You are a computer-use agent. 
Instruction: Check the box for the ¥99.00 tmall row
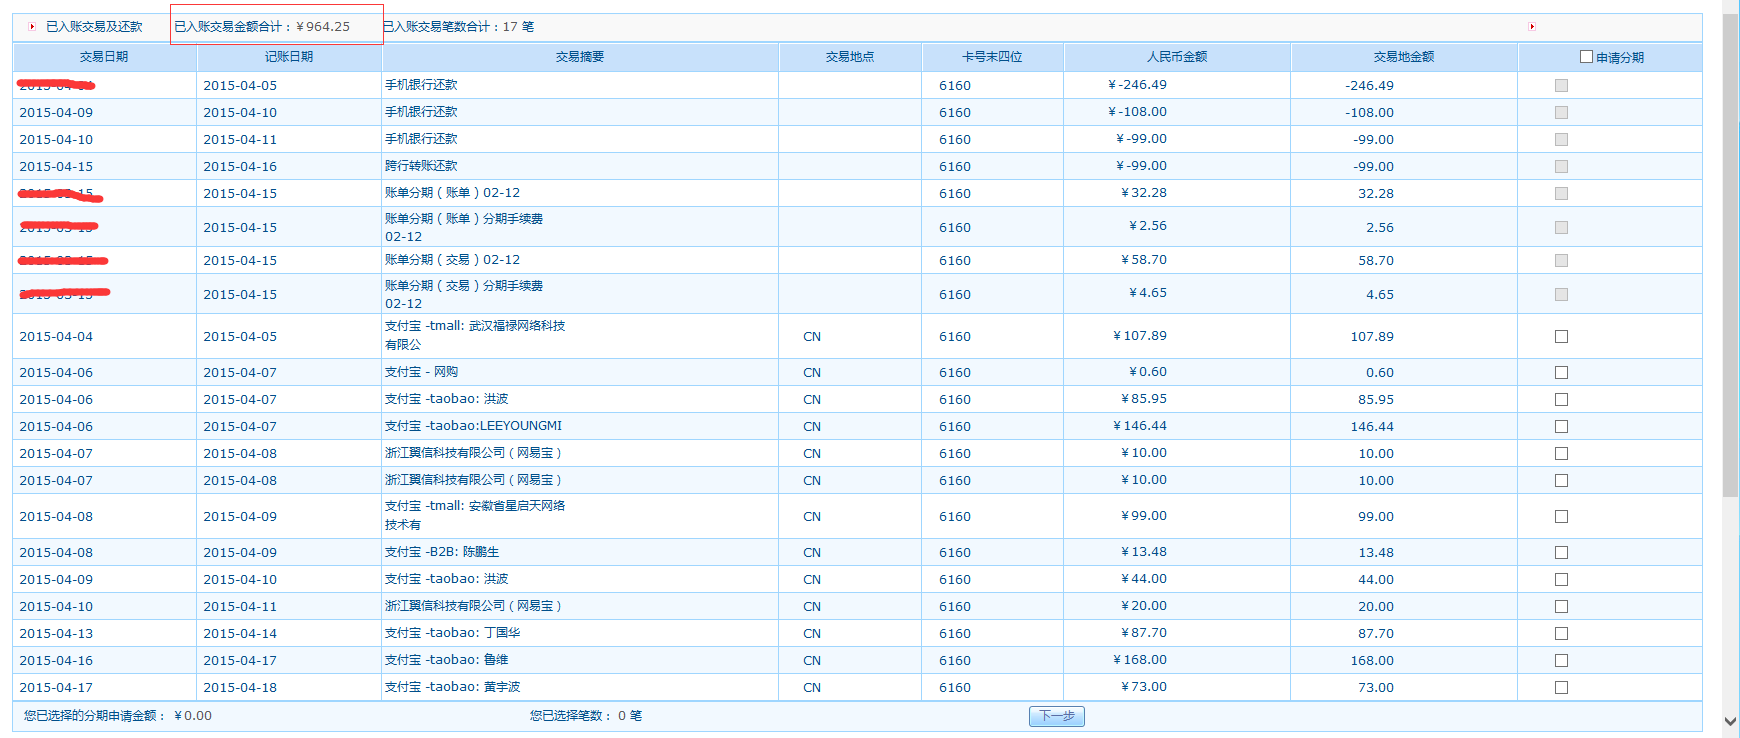click(x=1561, y=517)
